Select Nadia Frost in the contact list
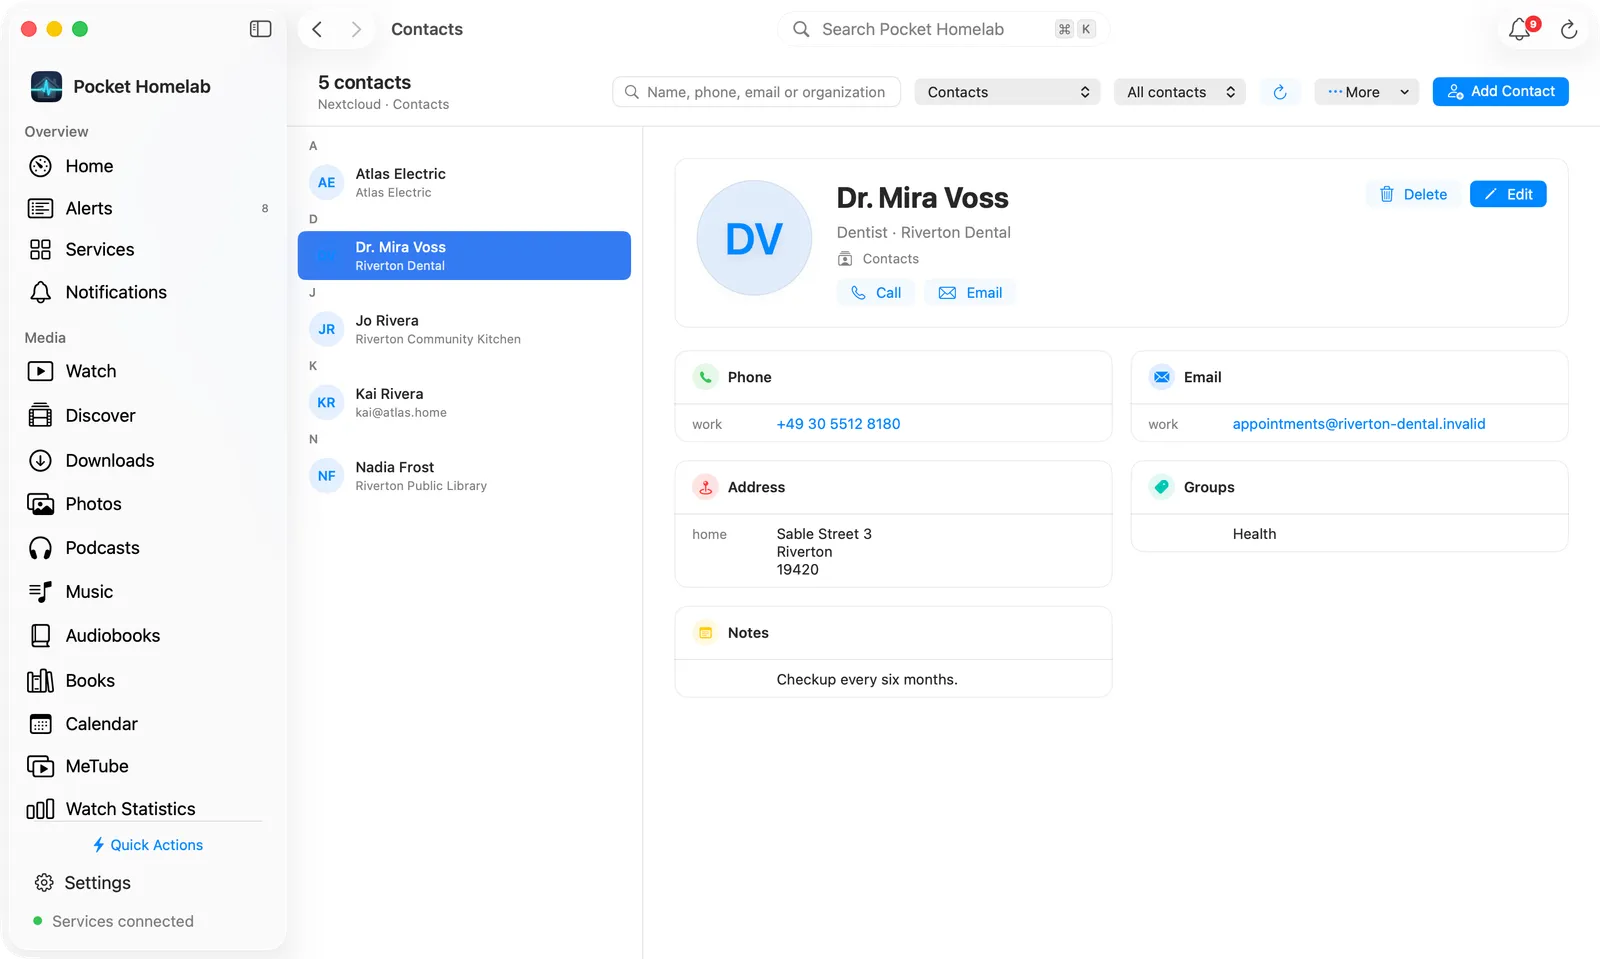The height and width of the screenshot is (959, 1600). 464,476
